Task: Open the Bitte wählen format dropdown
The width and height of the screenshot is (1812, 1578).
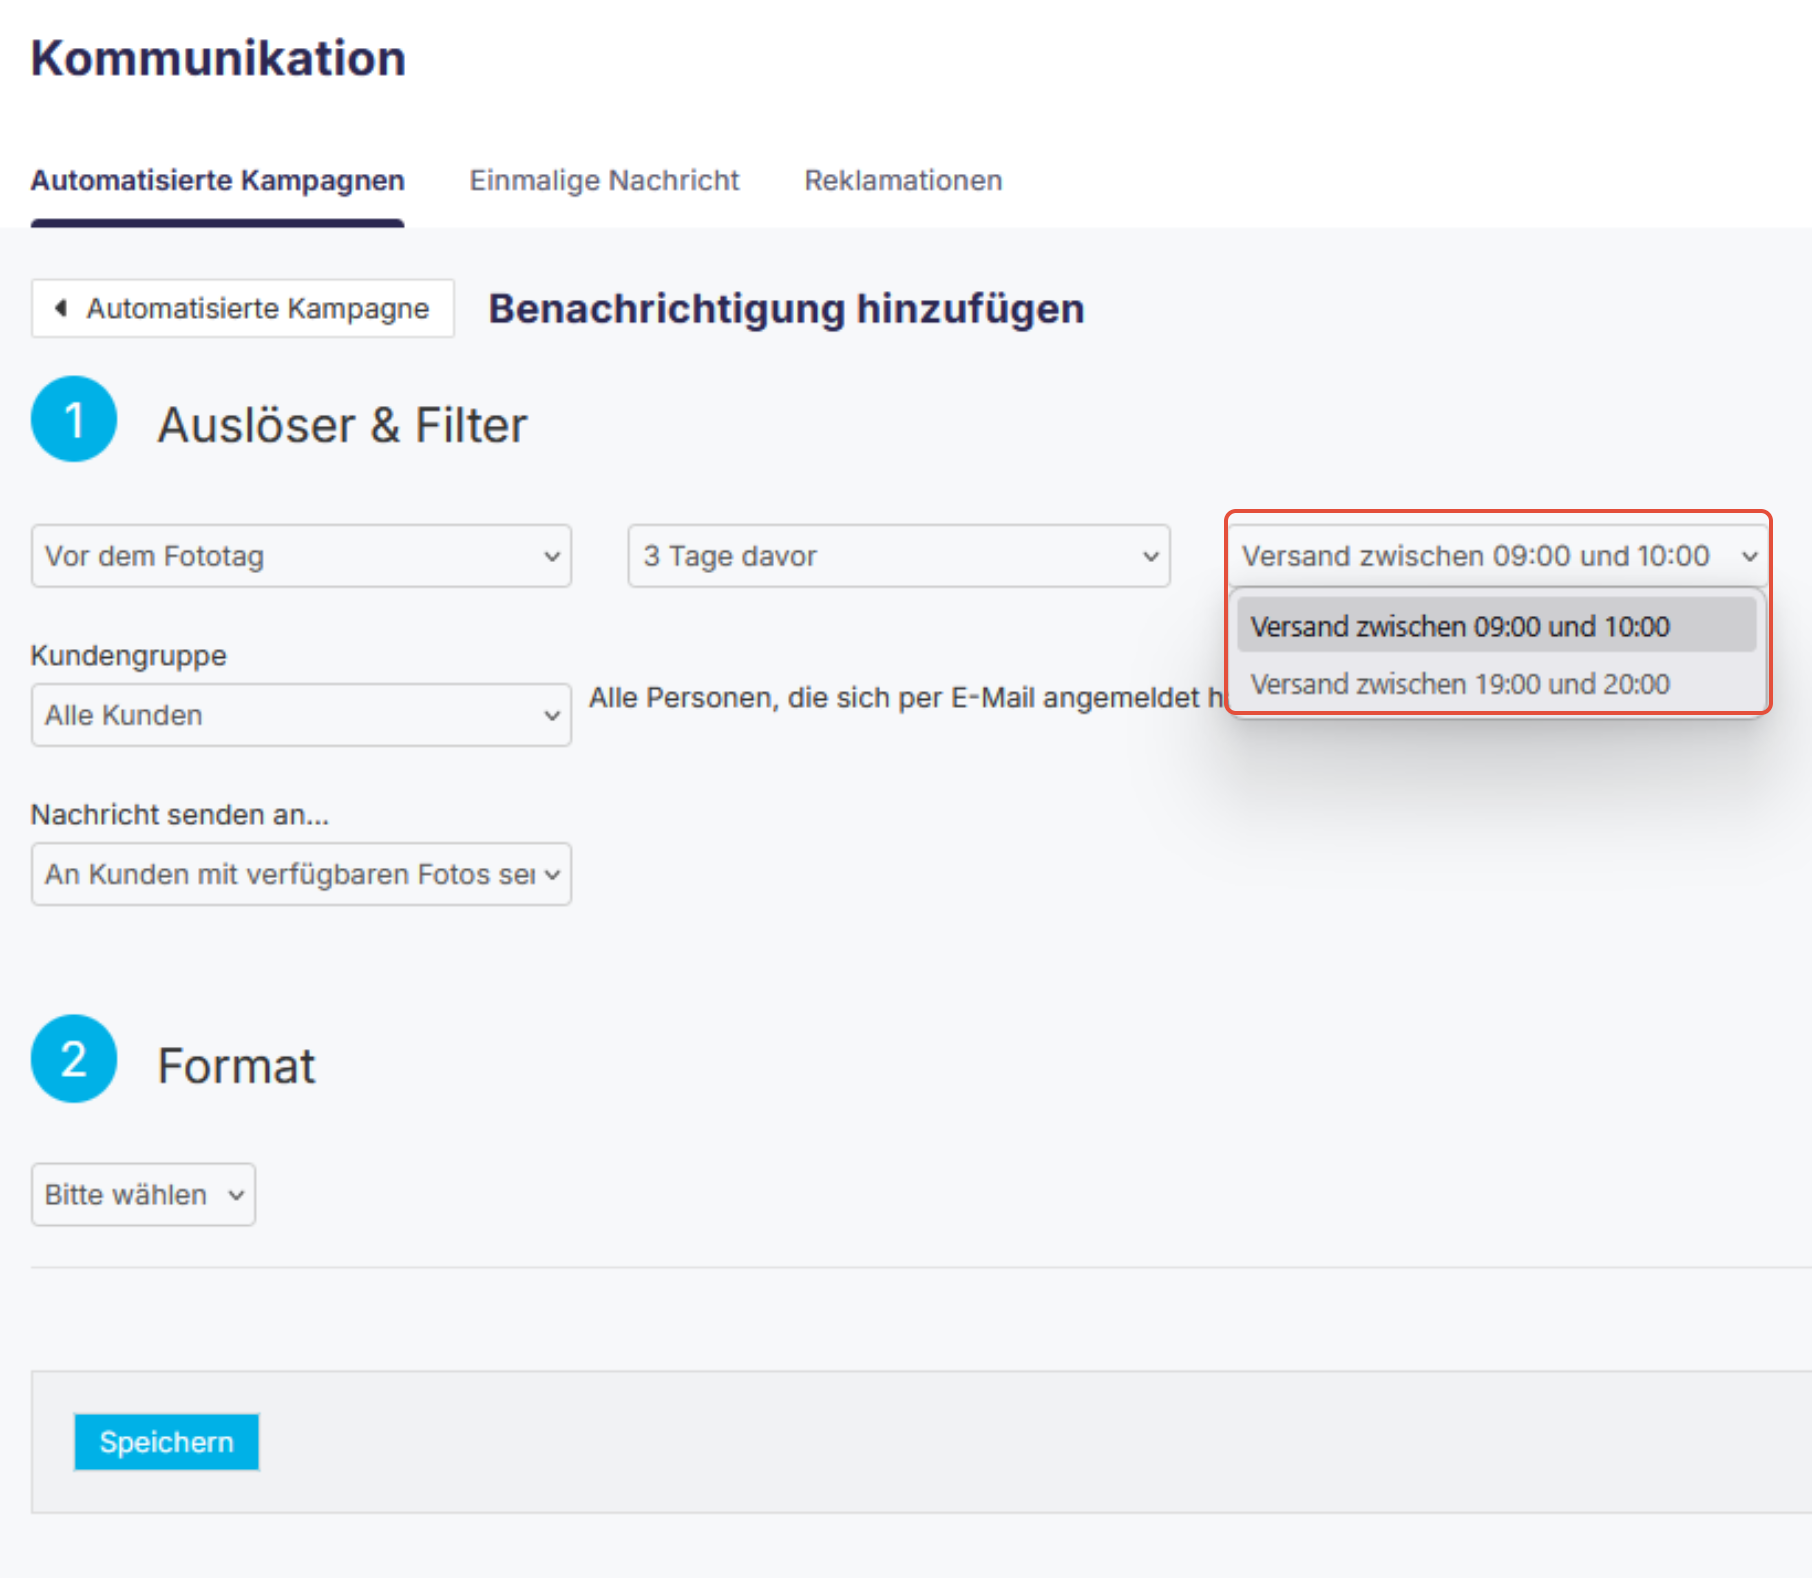Action: [143, 1194]
